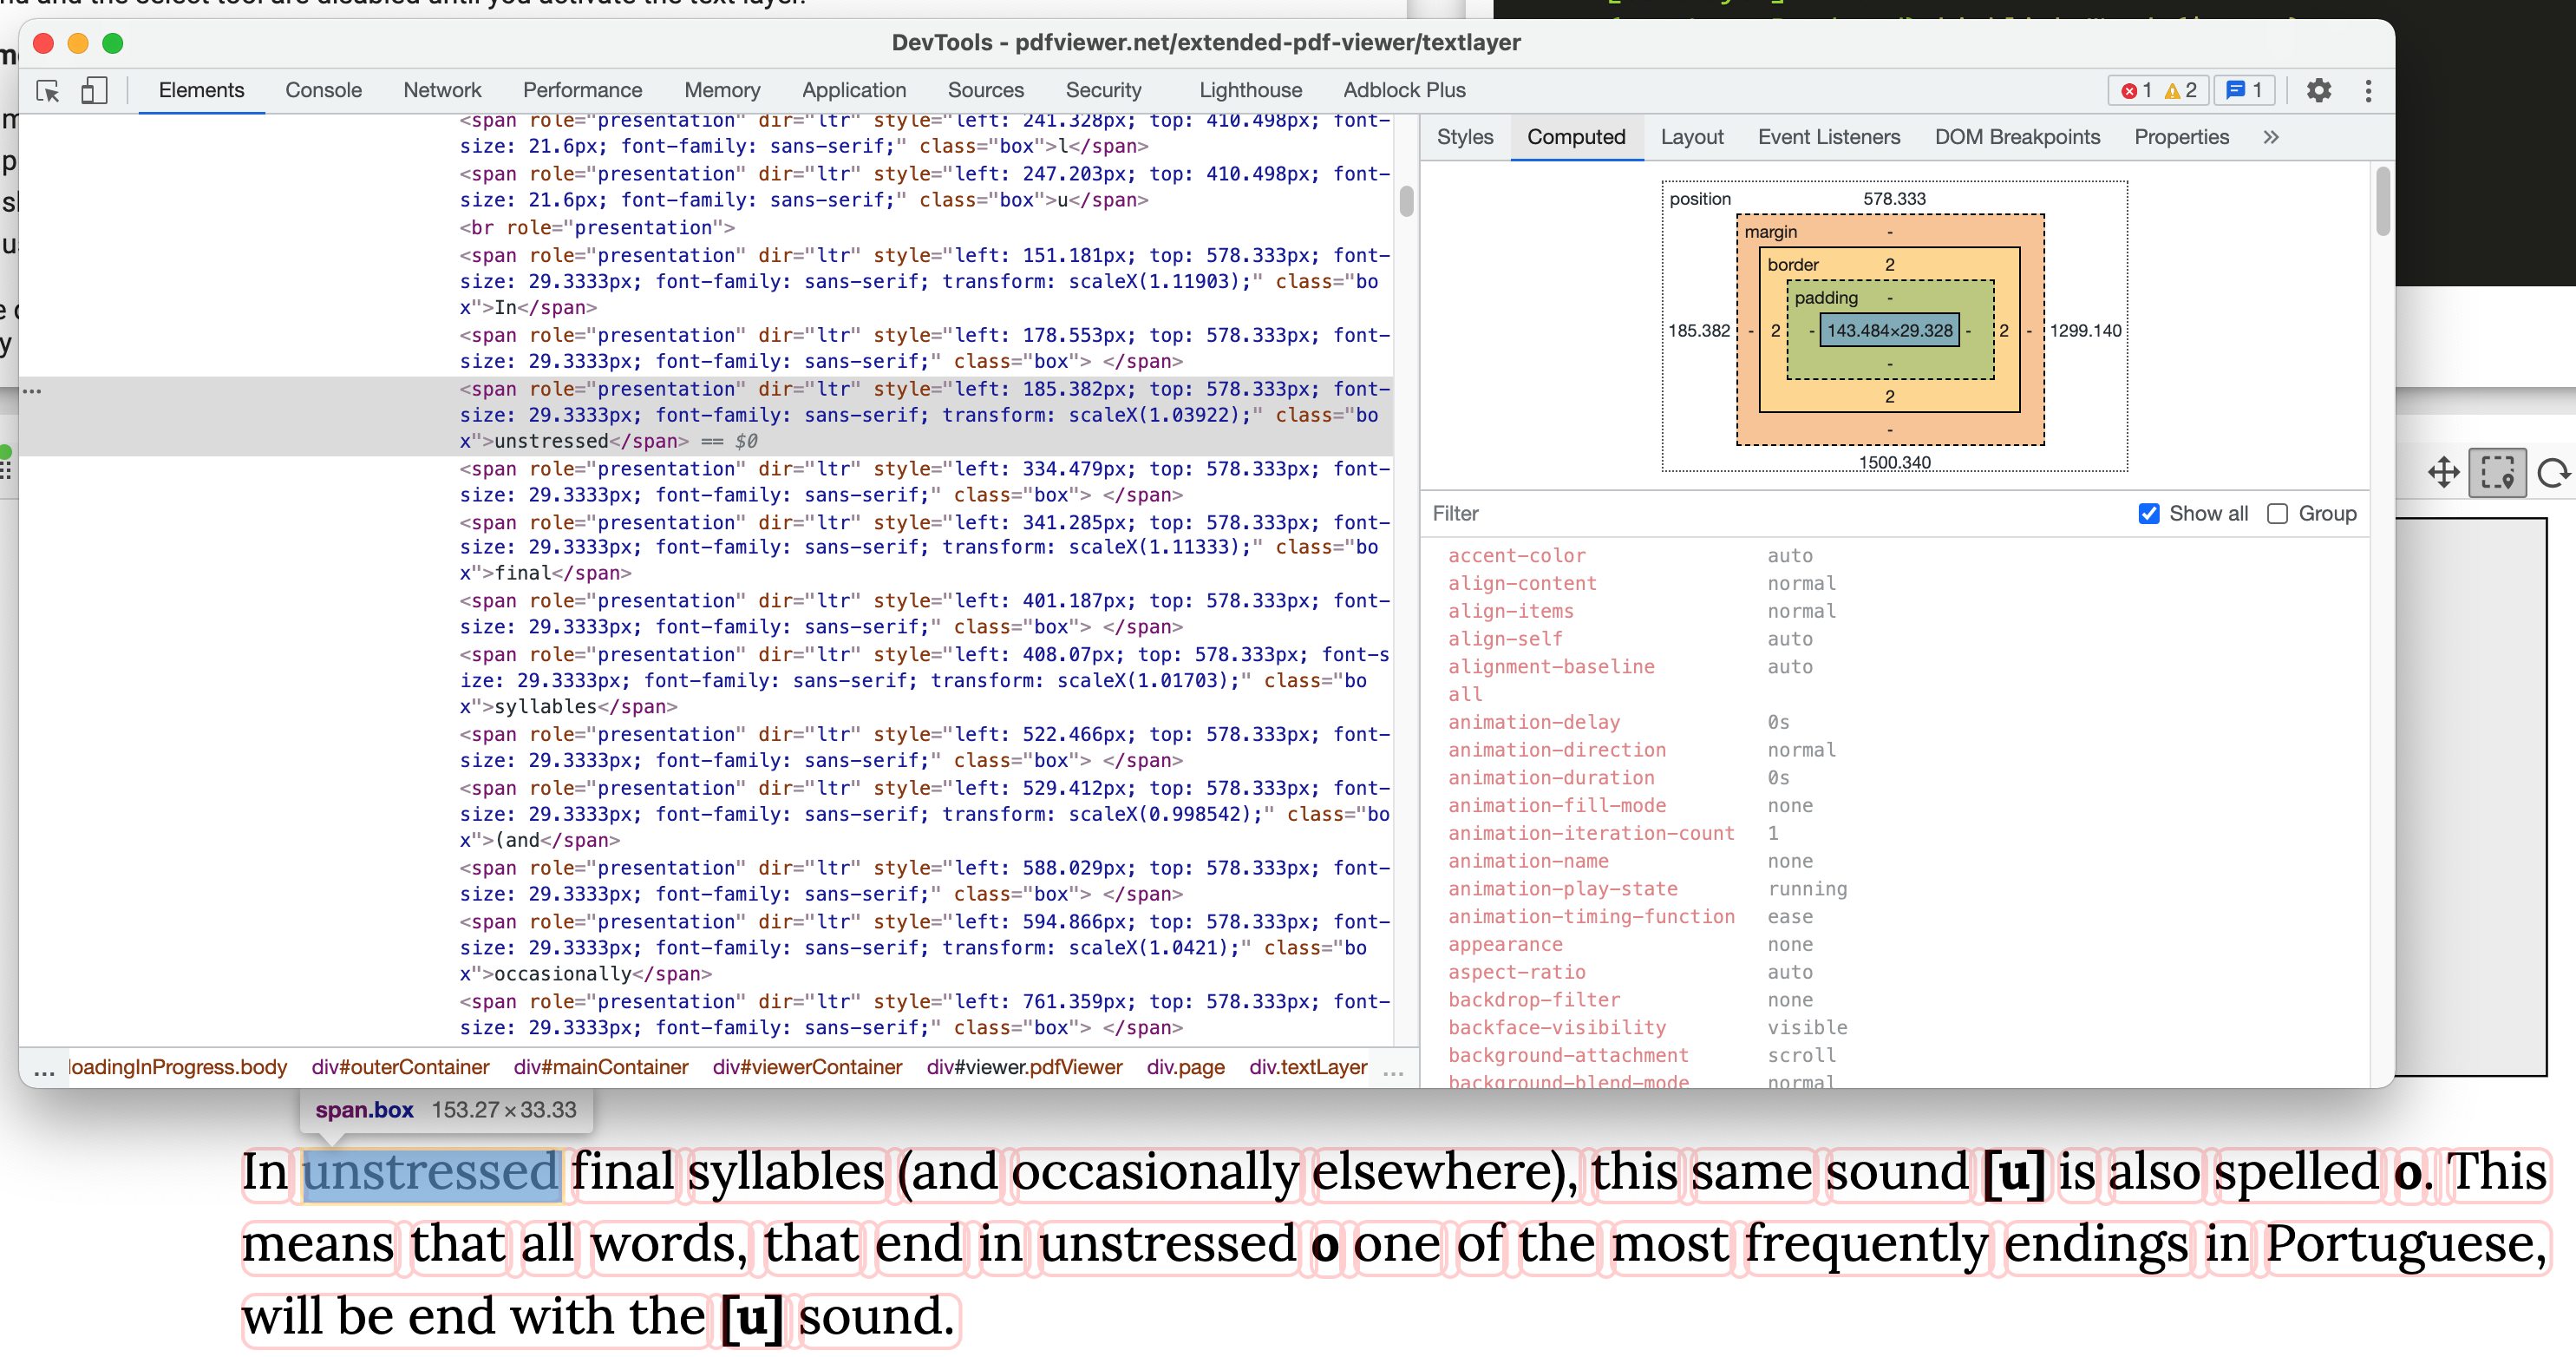Click the accent-color computed property
This screenshot has width=2576, height=1357.
(x=1516, y=556)
